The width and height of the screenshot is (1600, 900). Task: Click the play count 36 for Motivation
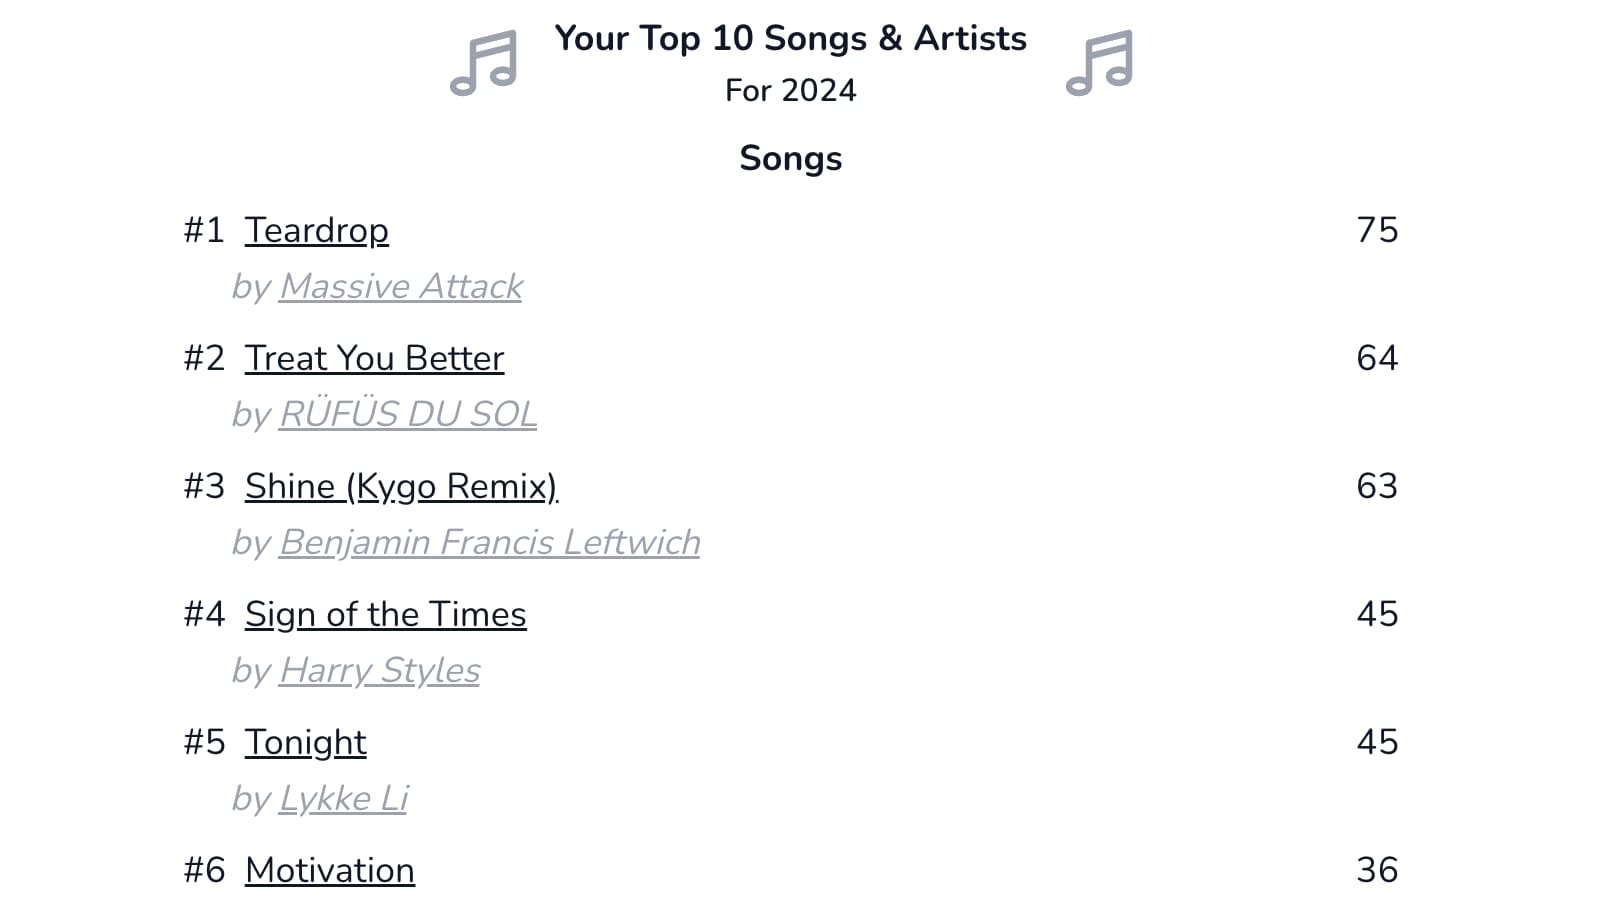pos(1376,870)
